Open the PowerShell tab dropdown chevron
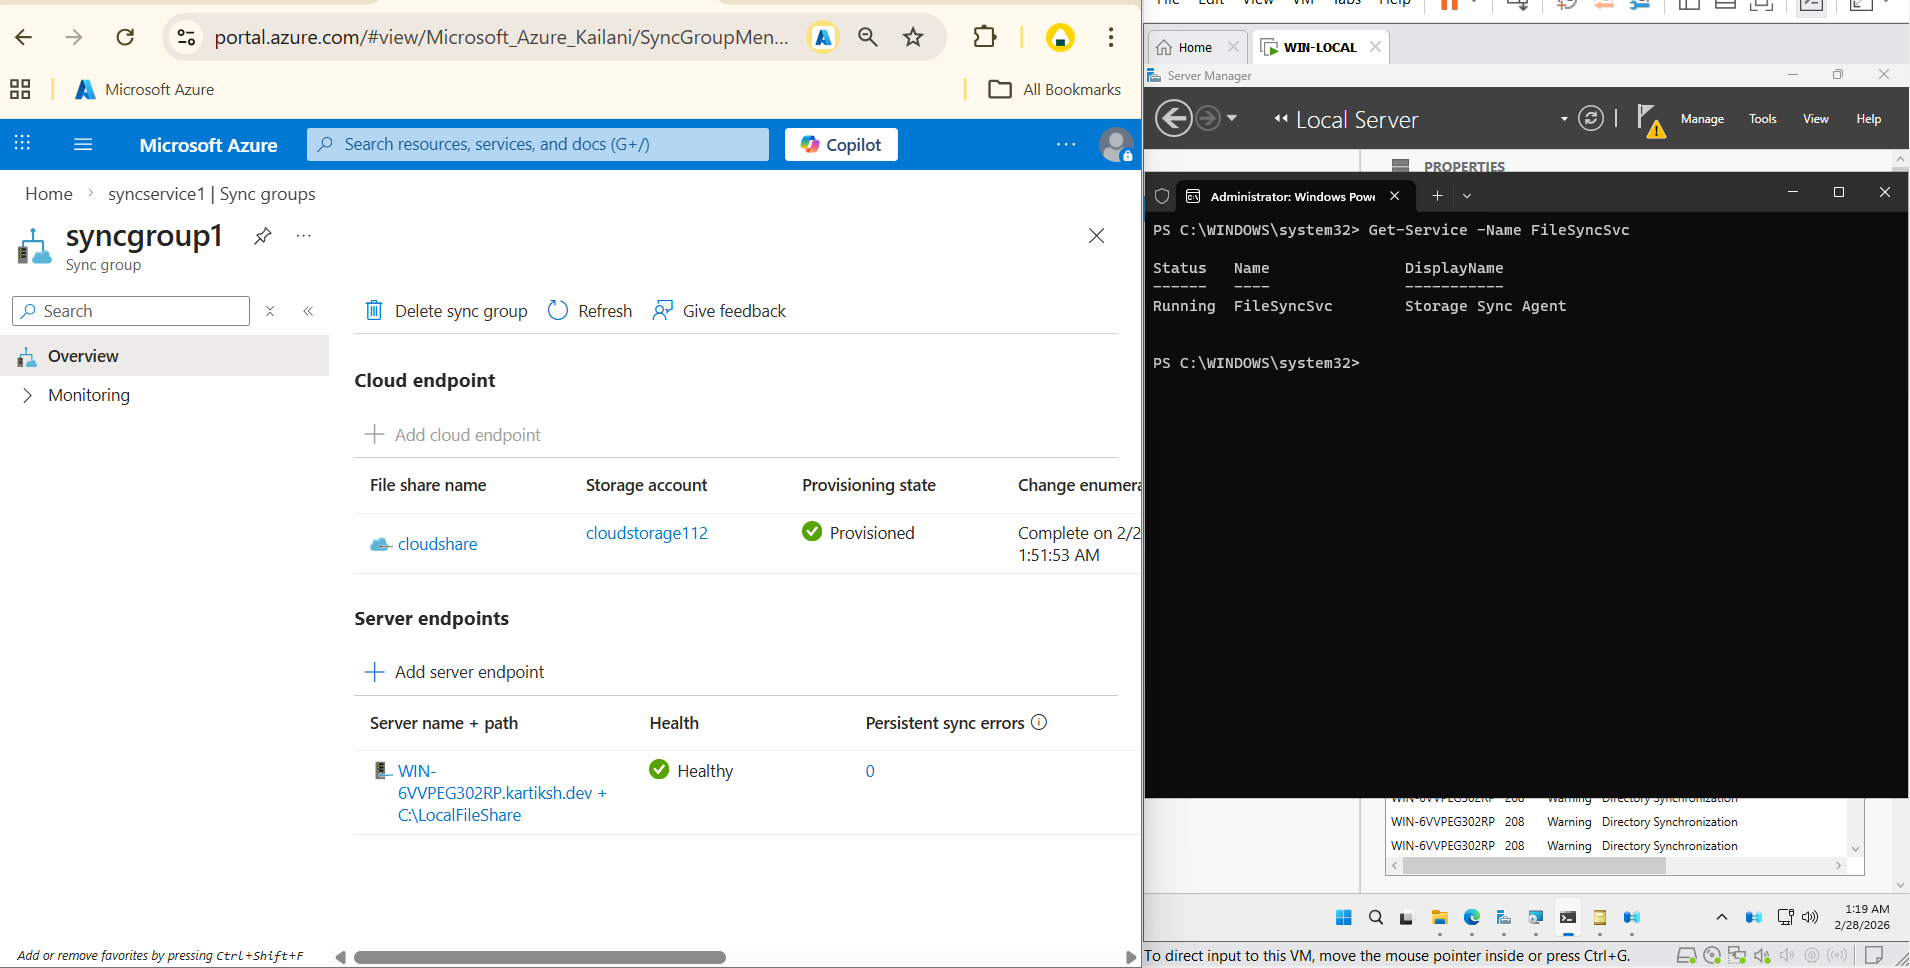This screenshot has width=1910, height=968. pos(1467,196)
